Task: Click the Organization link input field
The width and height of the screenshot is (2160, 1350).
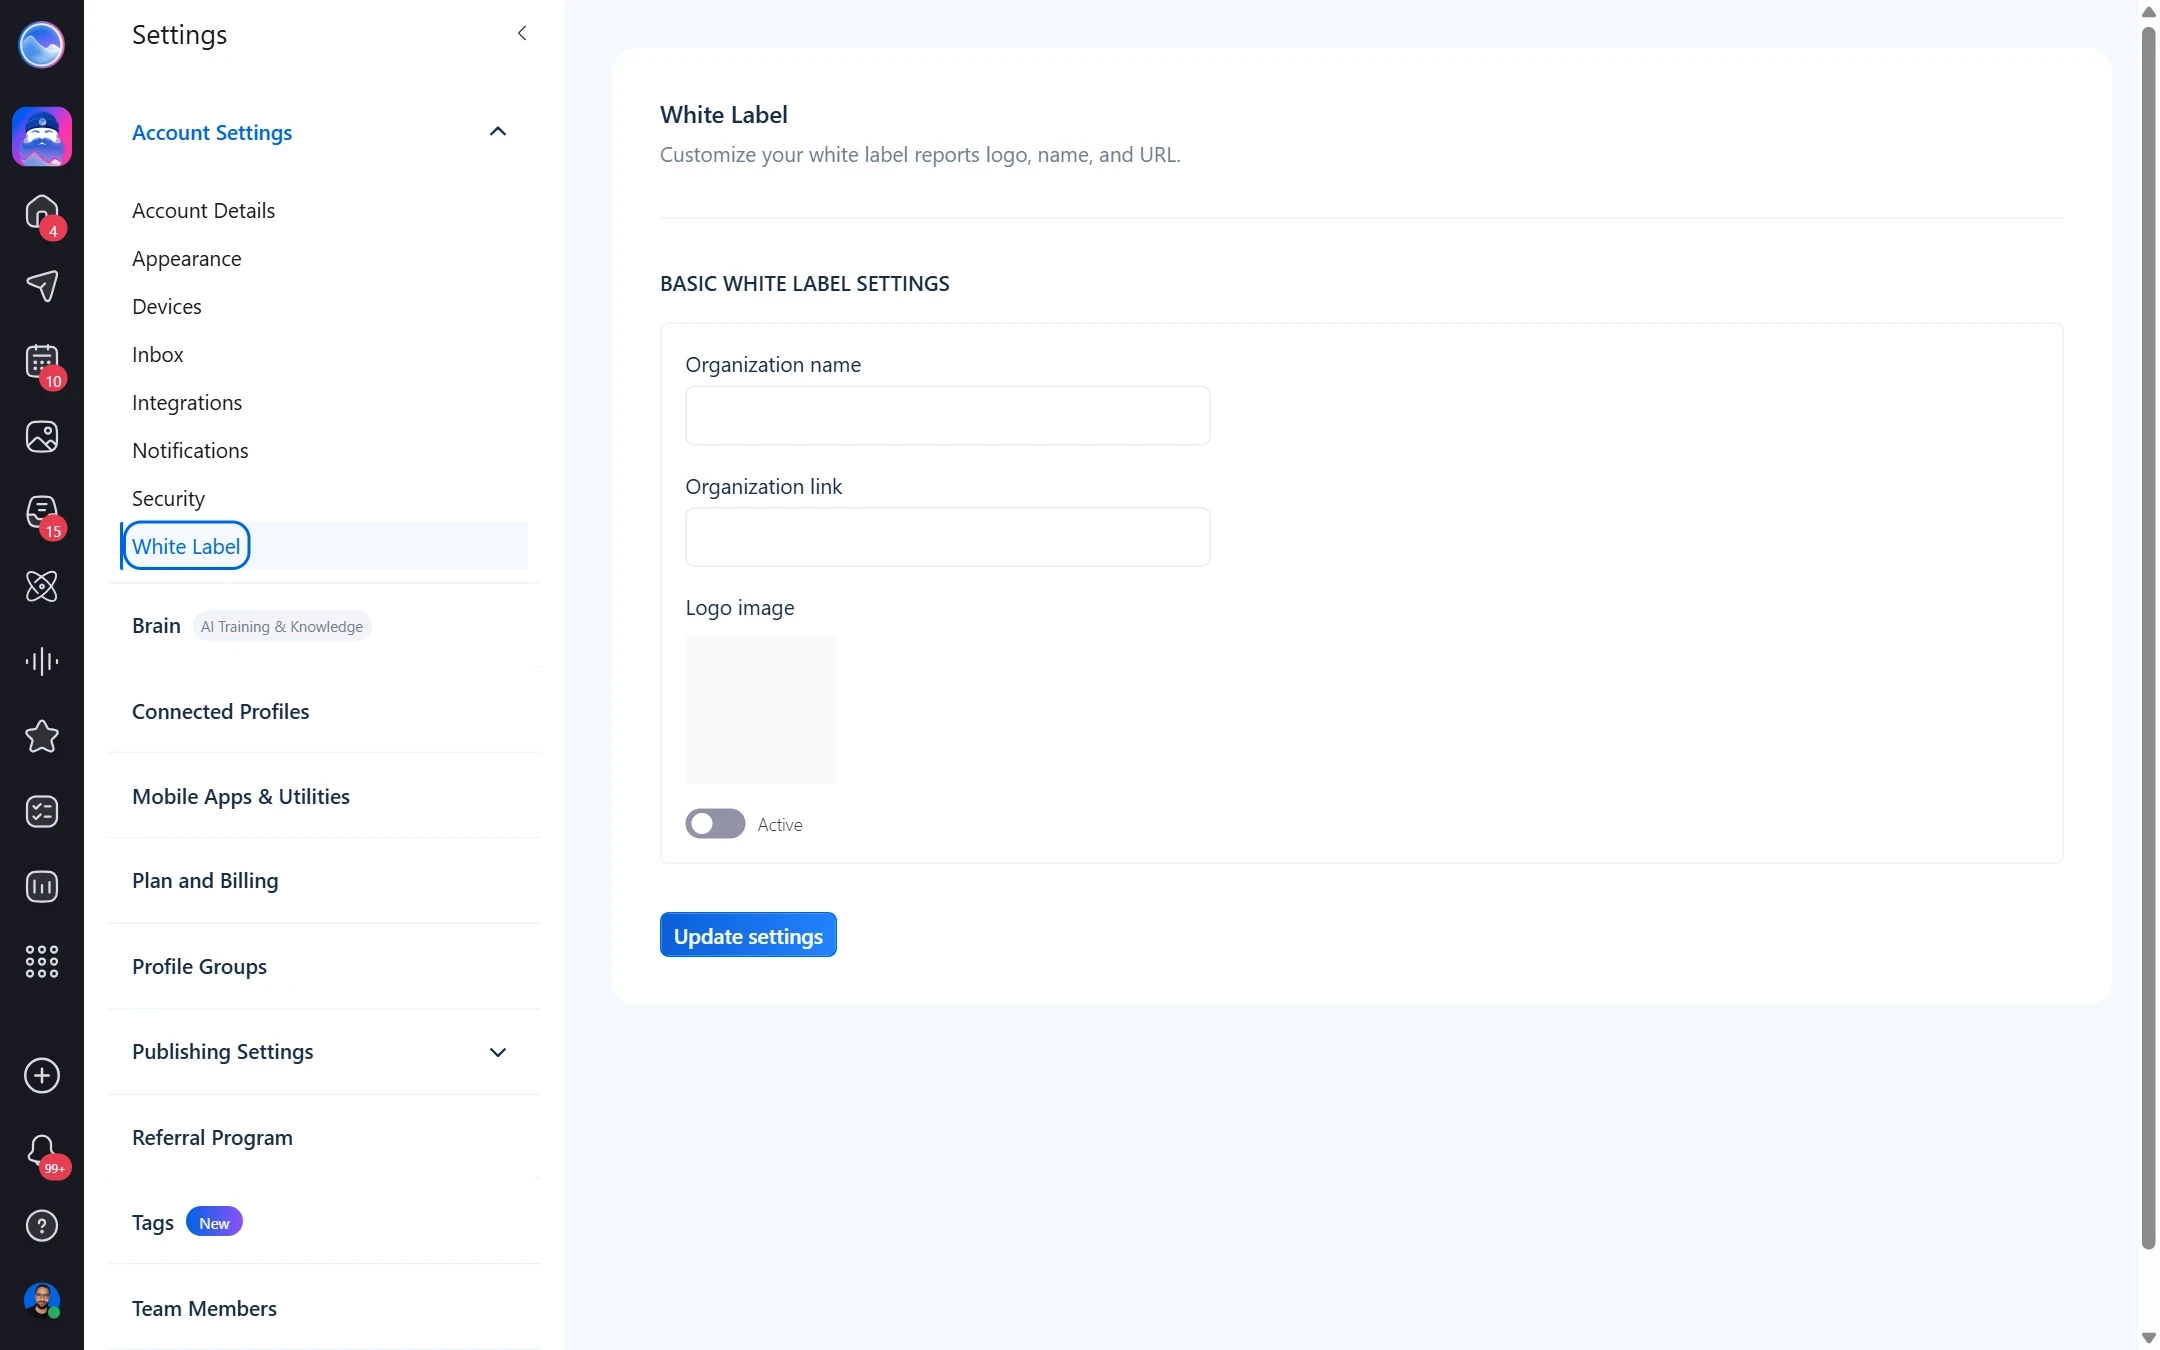Action: click(x=948, y=537)
